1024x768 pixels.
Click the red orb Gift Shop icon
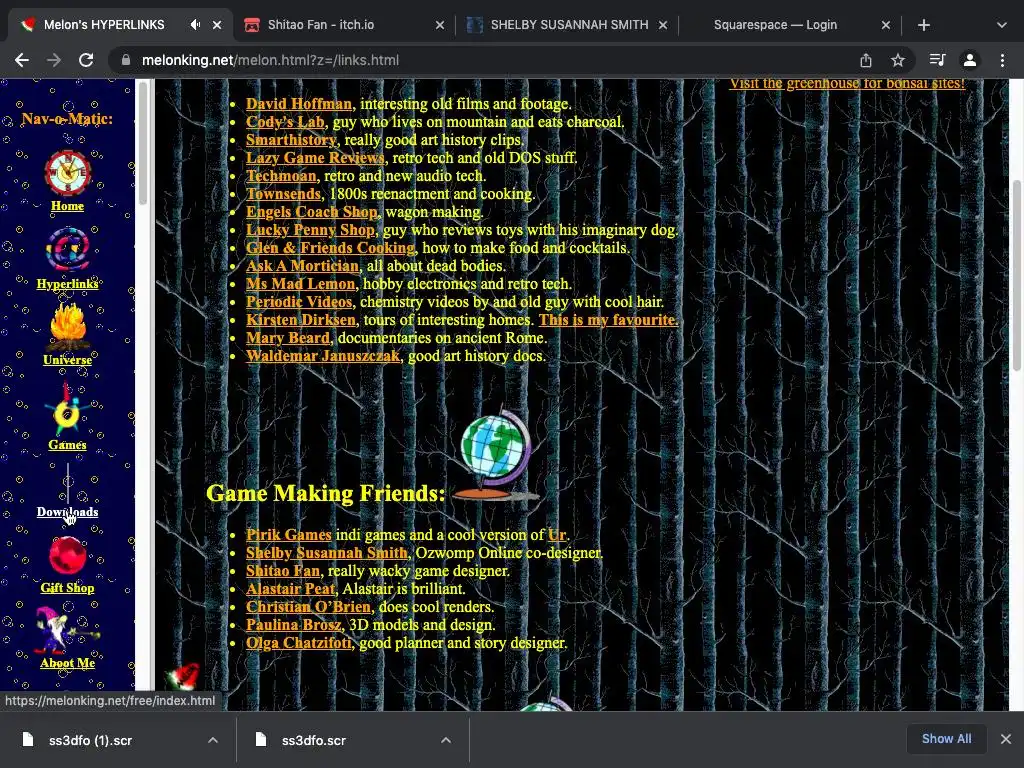click(67, 556)
